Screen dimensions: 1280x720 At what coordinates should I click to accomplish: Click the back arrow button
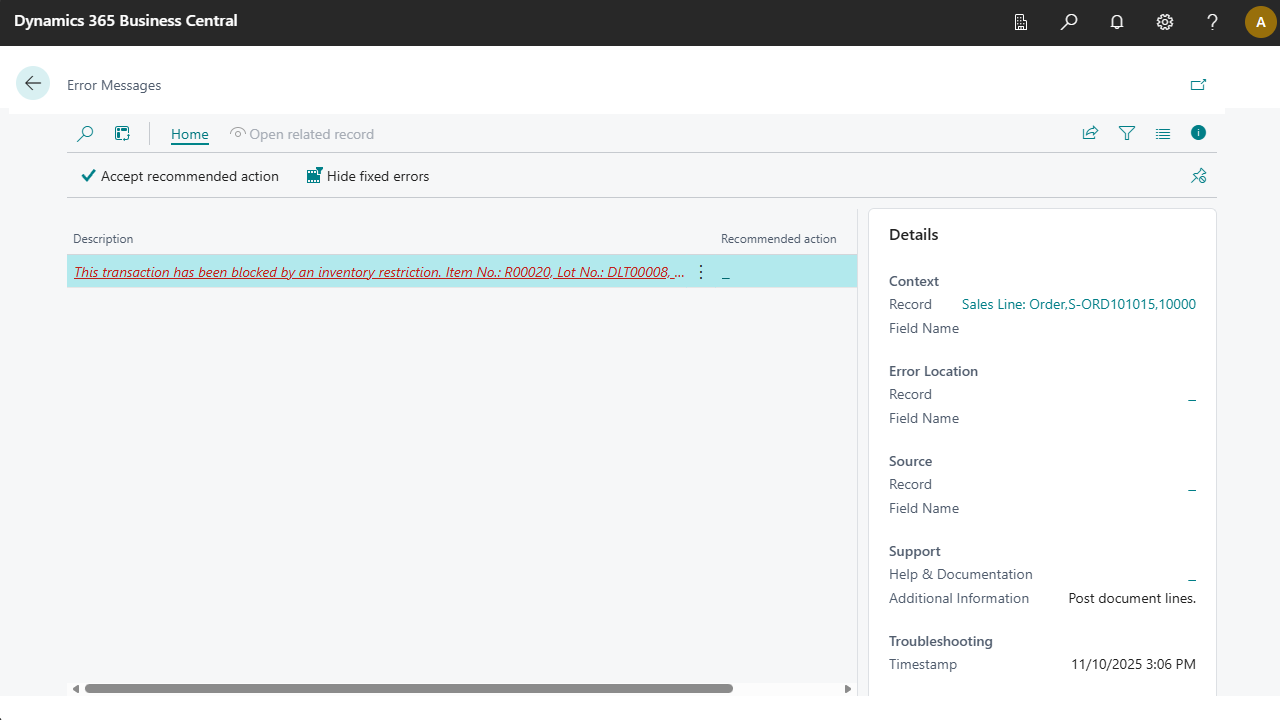[x=33, y=84]
